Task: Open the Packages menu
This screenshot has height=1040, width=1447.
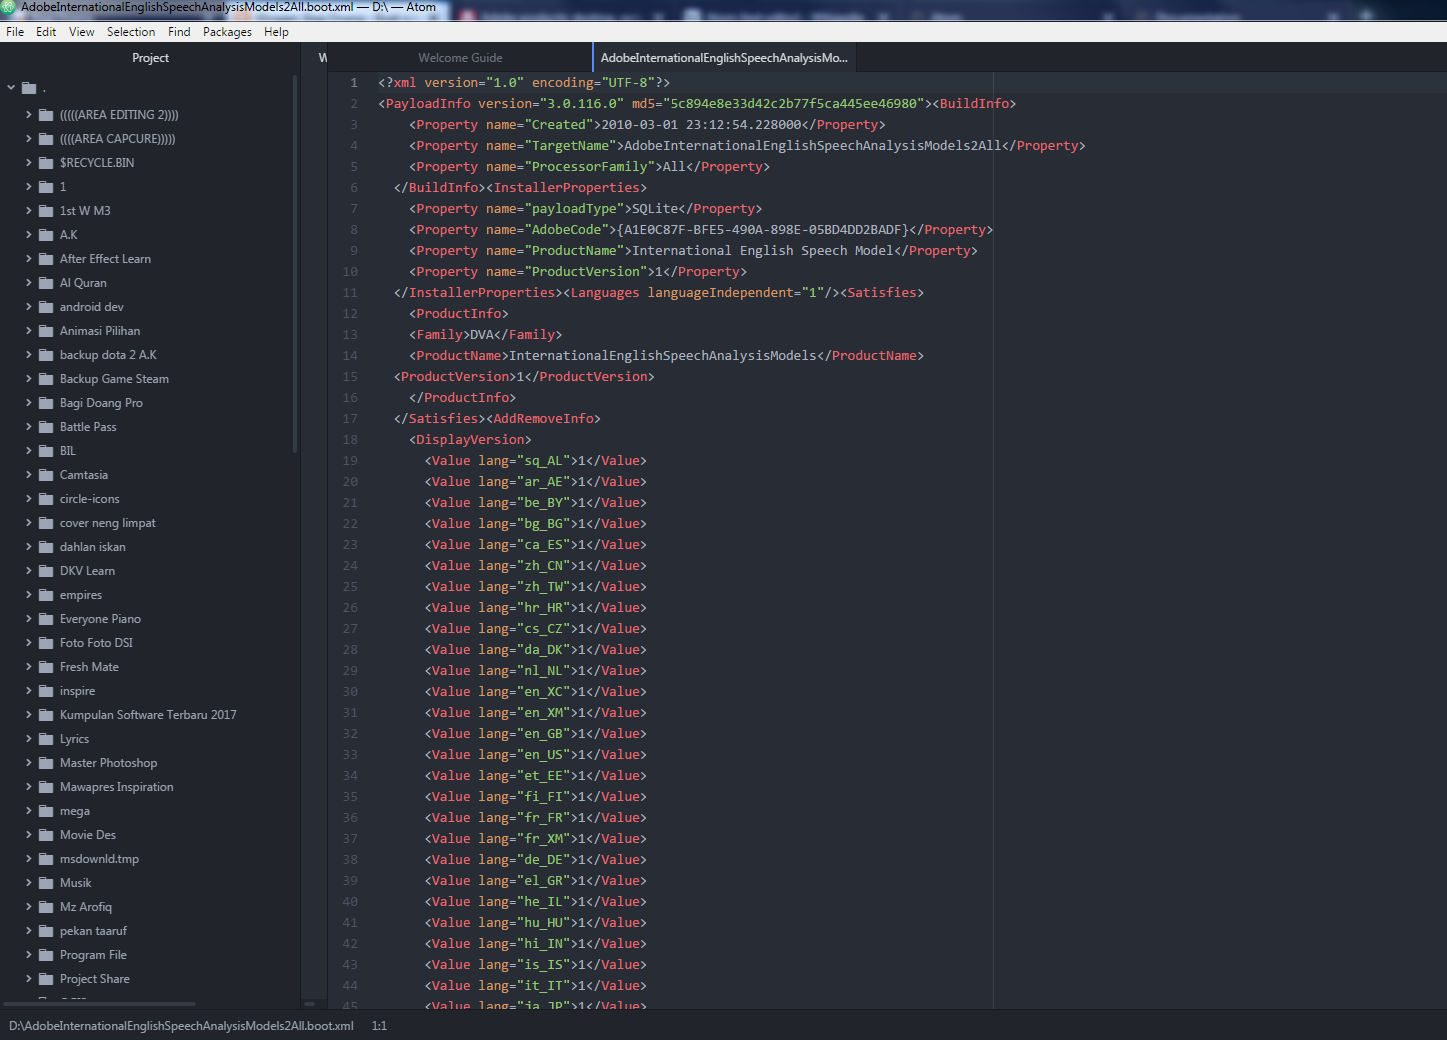Action: (227, 32)
